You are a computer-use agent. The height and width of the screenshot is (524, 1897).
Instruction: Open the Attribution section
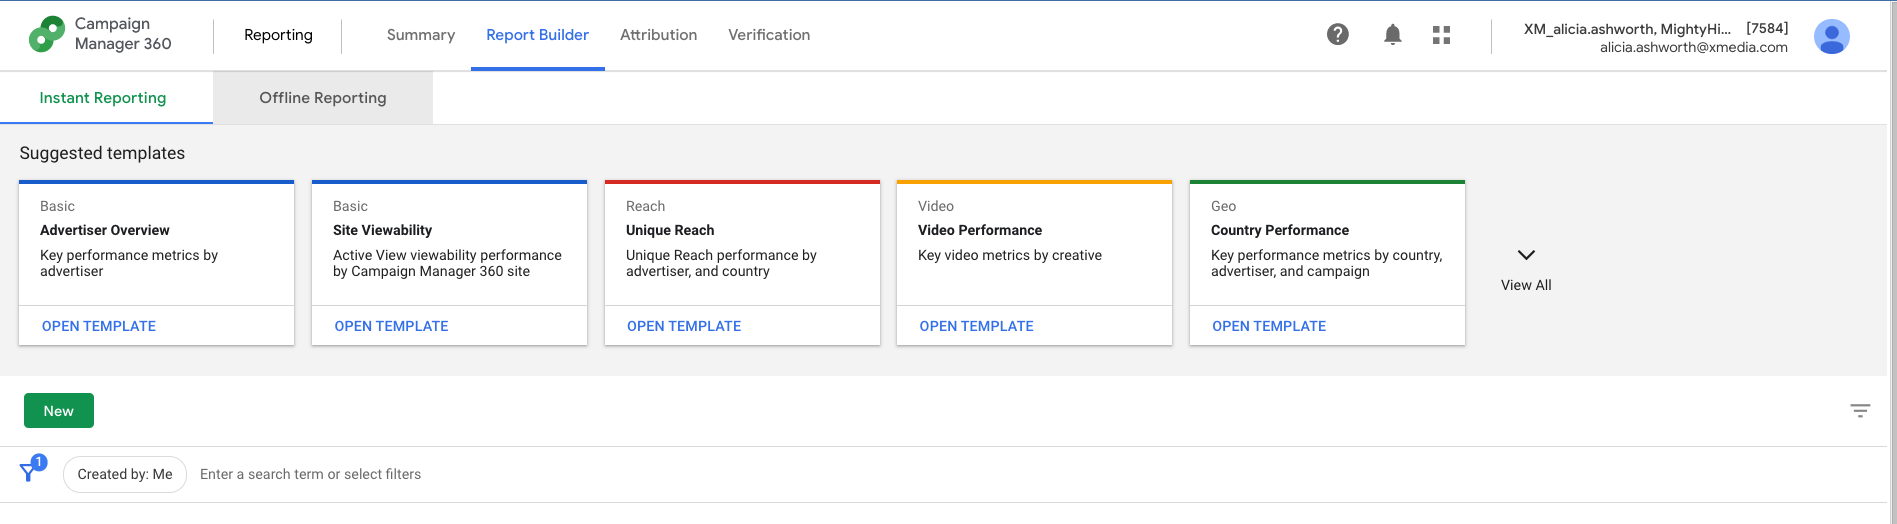click(658, 35)
